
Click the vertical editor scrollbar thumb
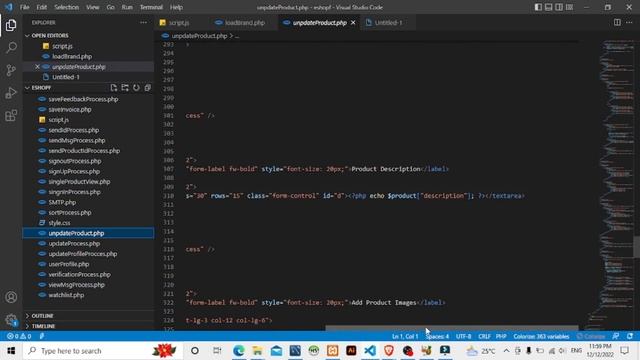click(637, 247)
